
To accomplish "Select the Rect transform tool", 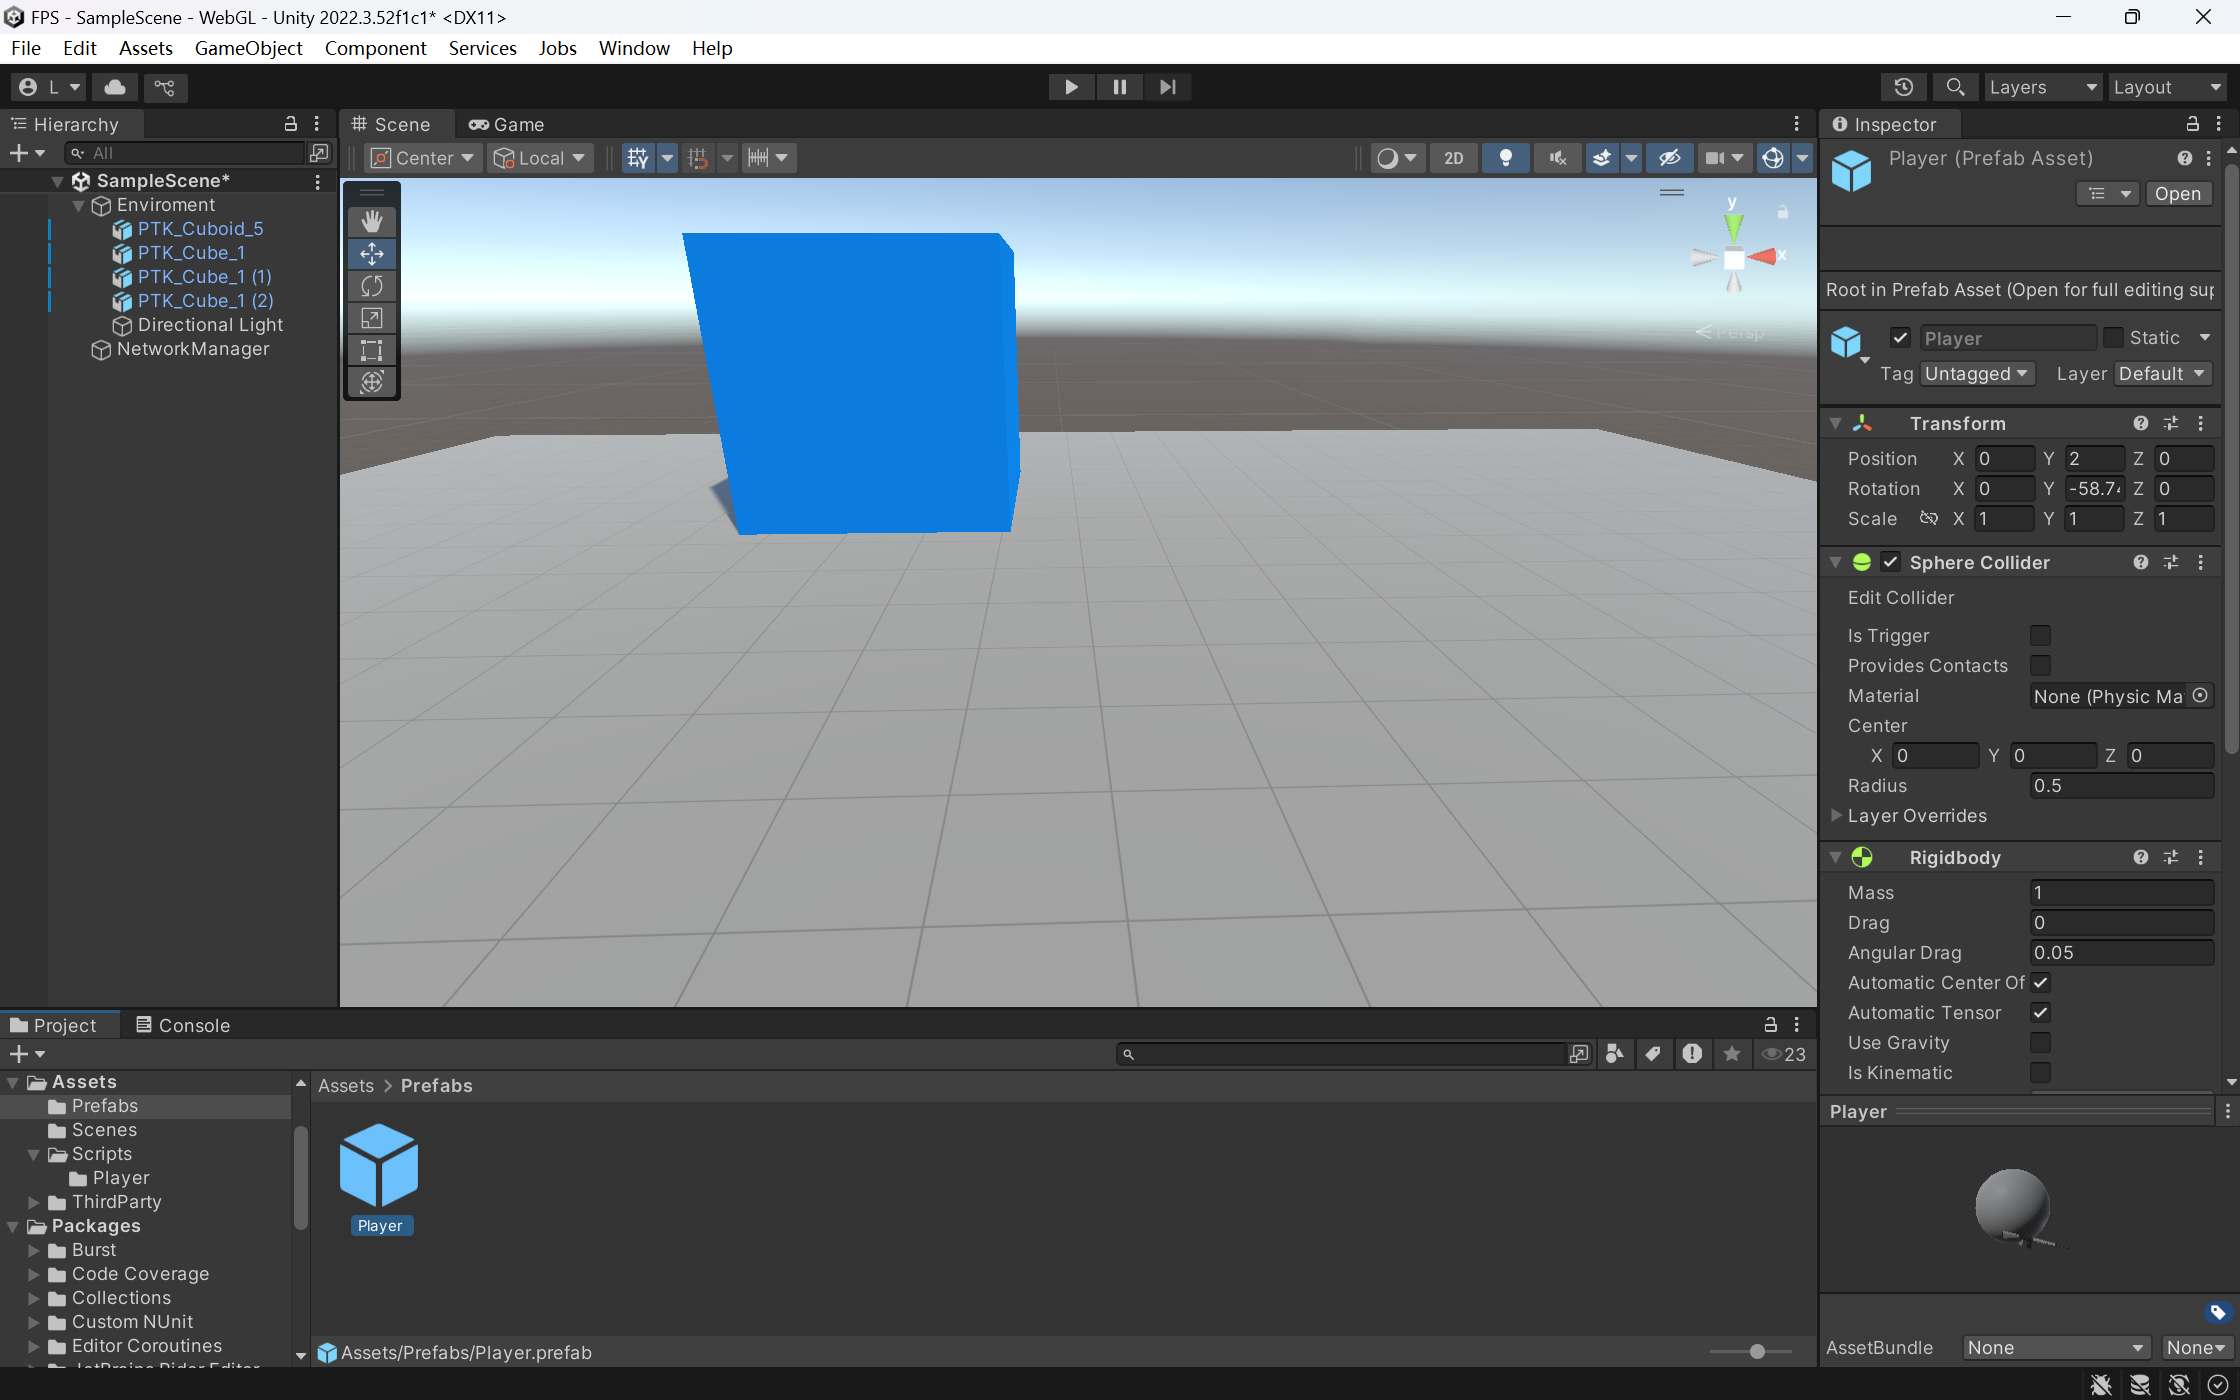I will [x=372, y=350].
